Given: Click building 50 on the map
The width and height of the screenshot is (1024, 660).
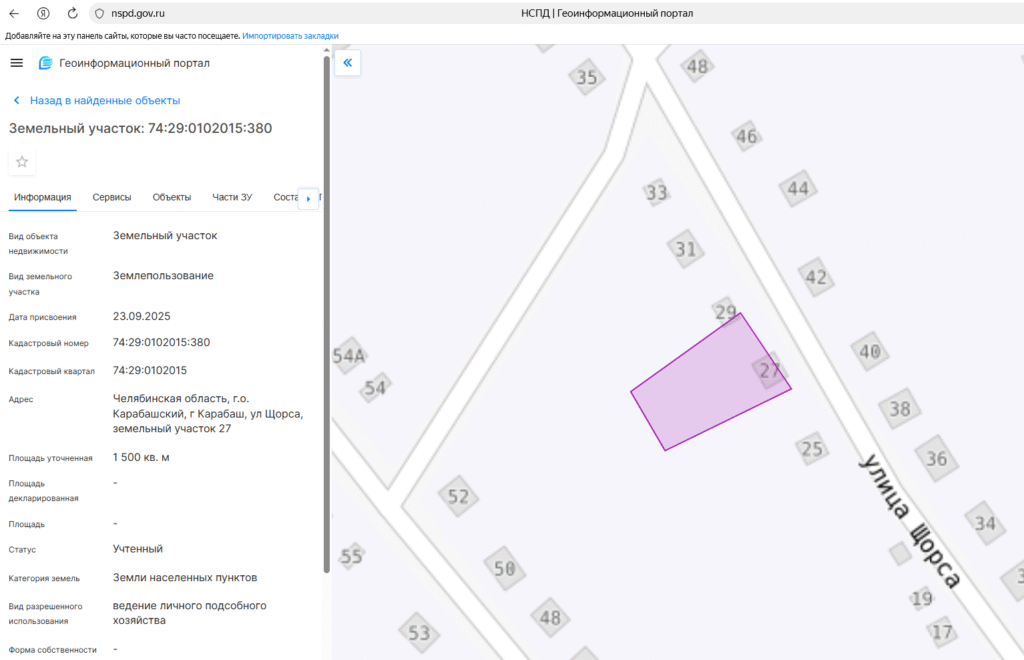Looking at the screenshot, I should 504,569.
